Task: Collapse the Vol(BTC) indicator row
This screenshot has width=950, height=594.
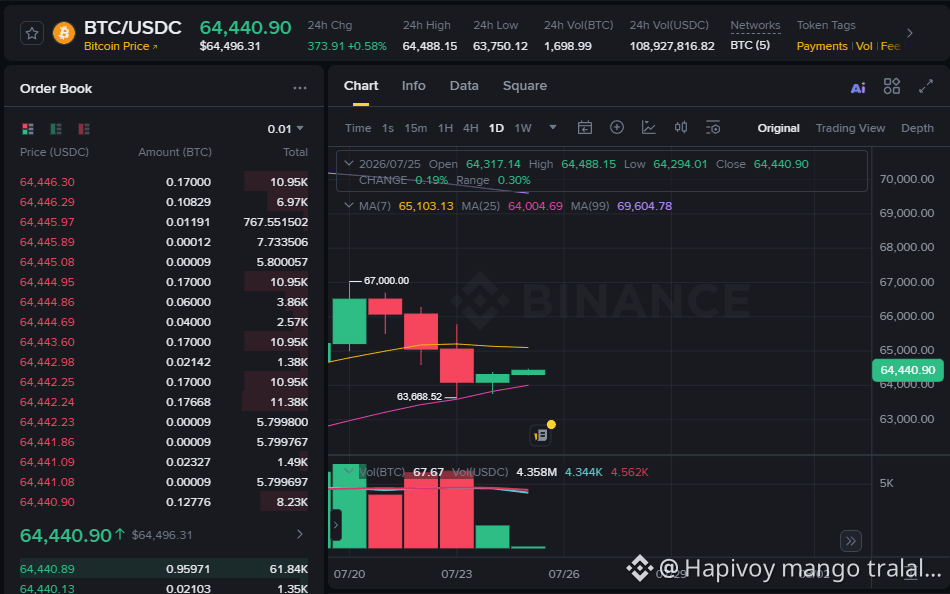Action: coord(348,471)
